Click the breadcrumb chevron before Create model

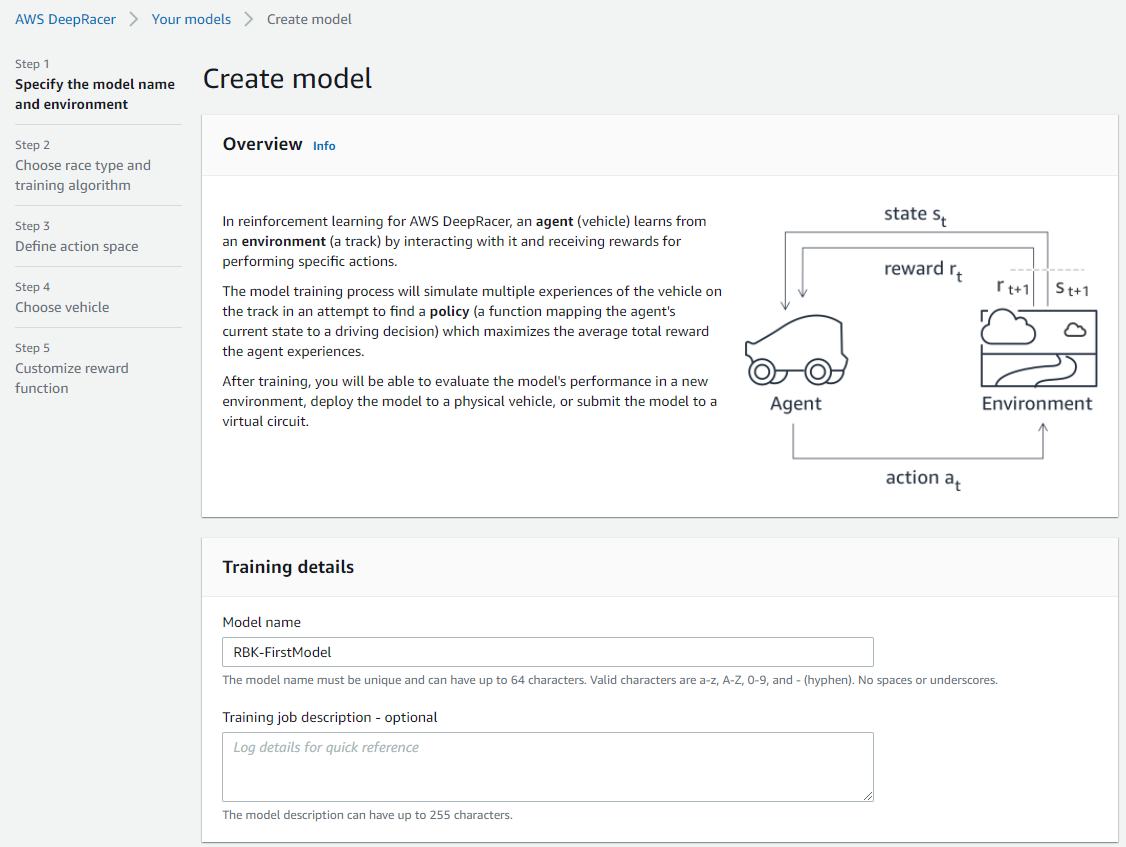click(x=248, y=19)
